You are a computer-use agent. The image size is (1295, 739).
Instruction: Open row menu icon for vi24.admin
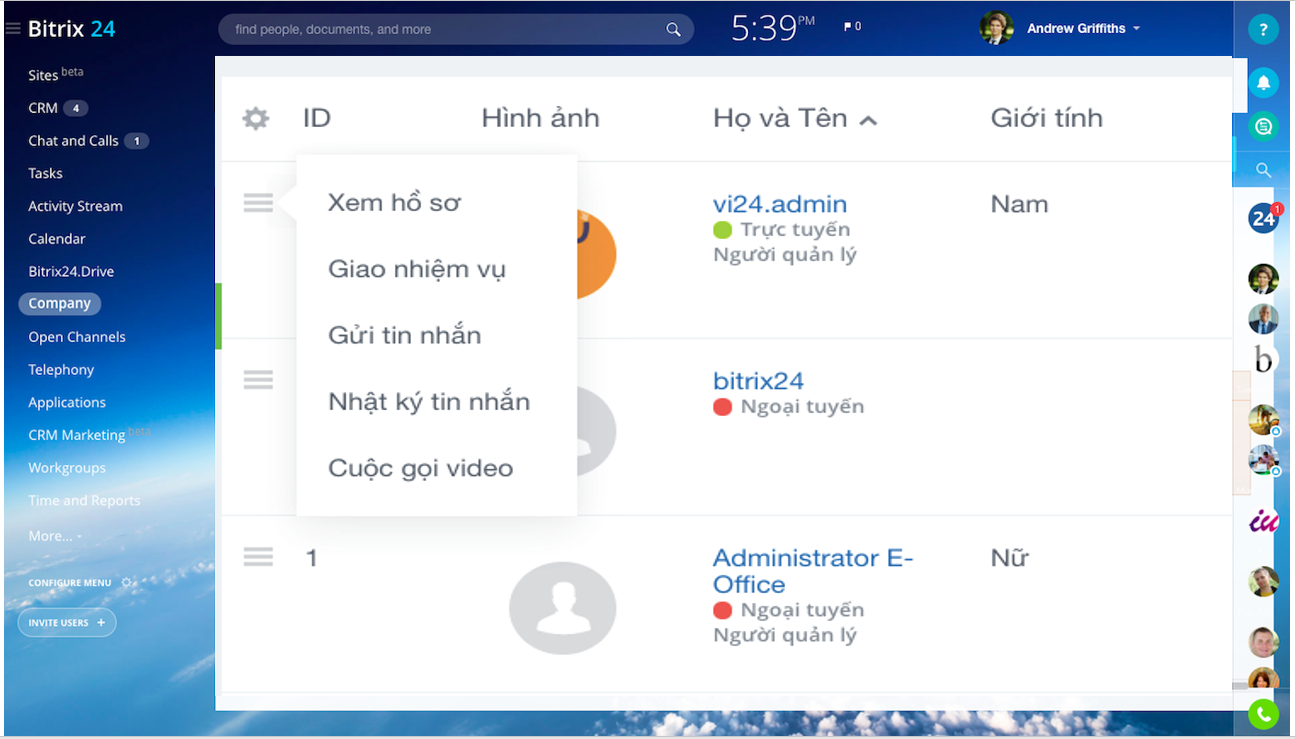pyautogui.click(x=258, y=203)
